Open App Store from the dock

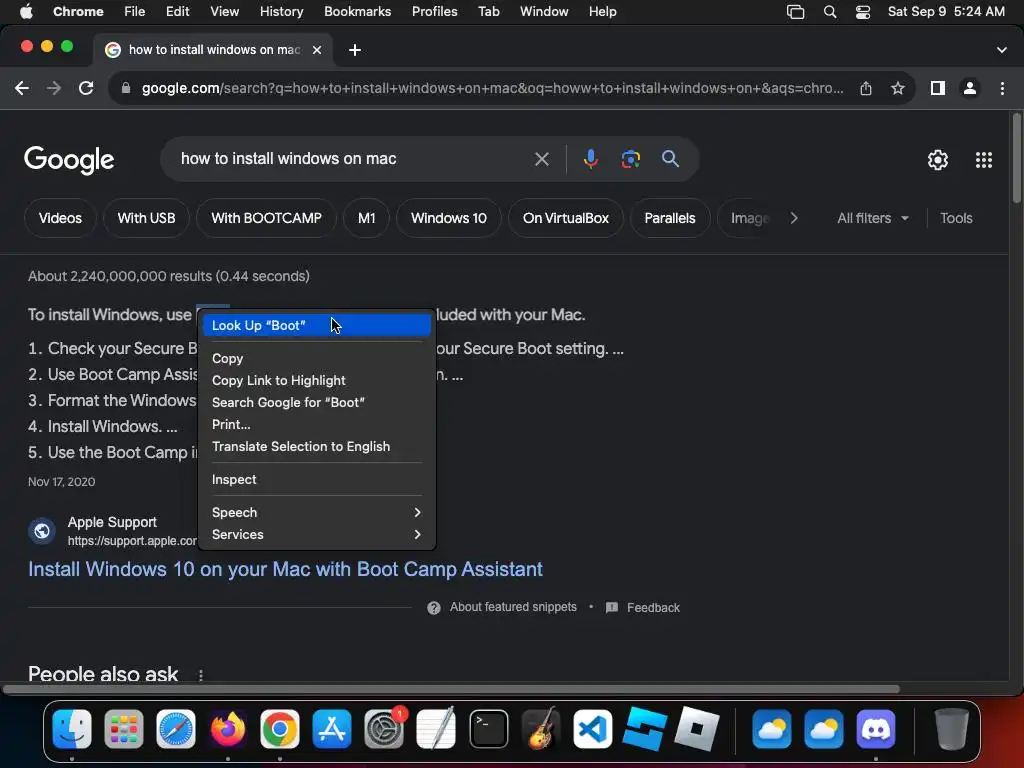point(332,729)
